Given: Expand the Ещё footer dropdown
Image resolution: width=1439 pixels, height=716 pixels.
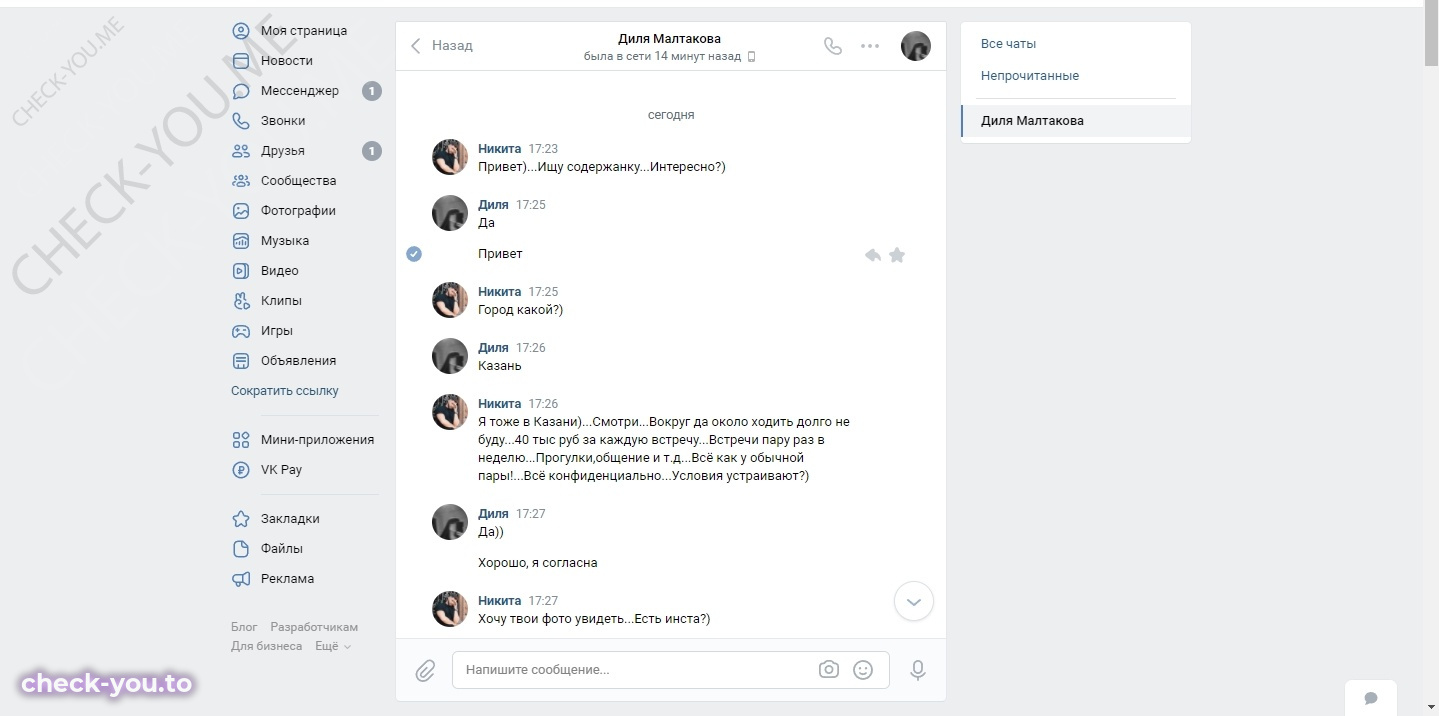Looking at the screenshot, I should coord(333,646).
